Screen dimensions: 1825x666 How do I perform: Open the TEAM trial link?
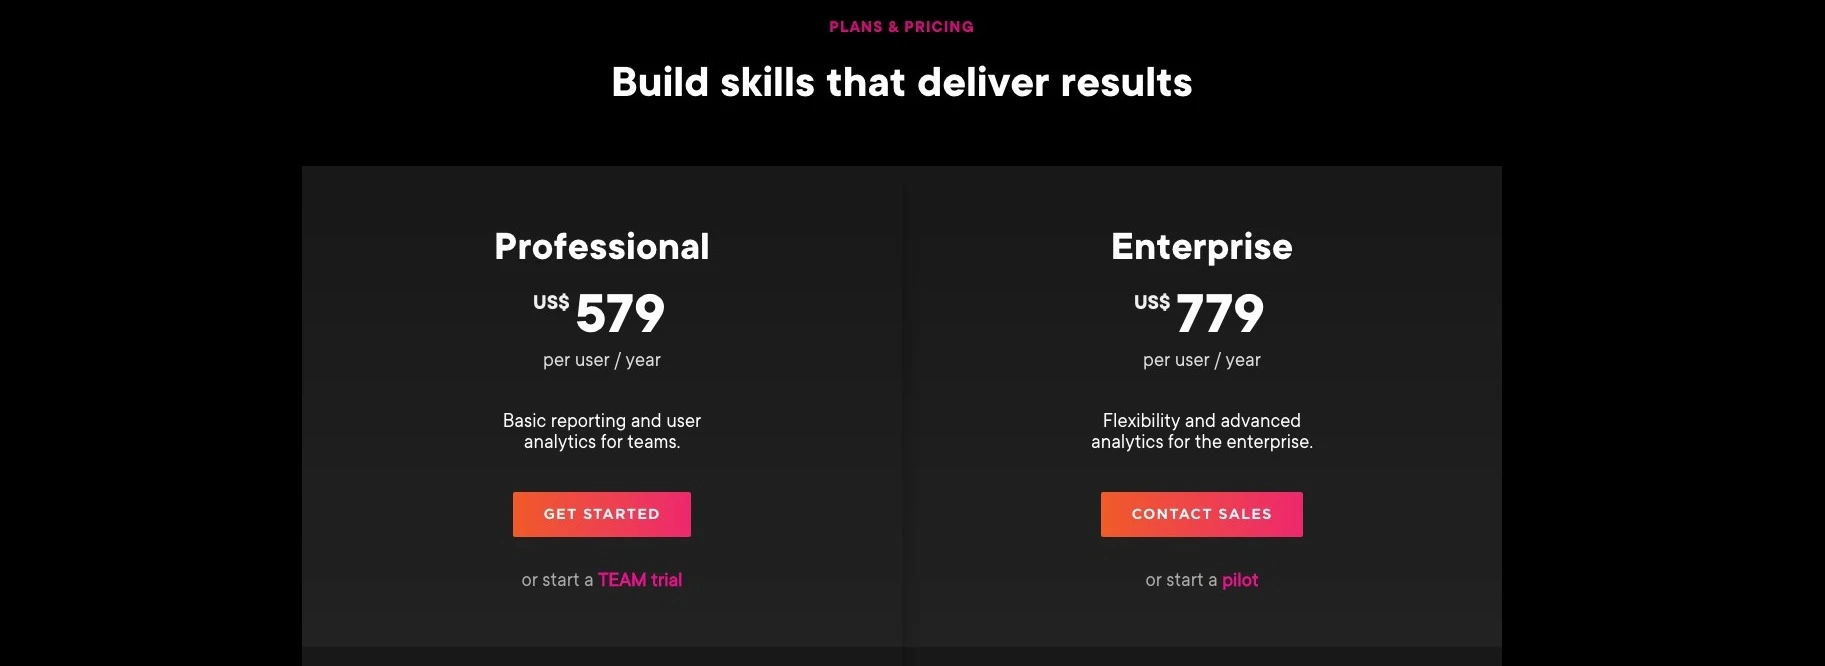pos(640,580)
